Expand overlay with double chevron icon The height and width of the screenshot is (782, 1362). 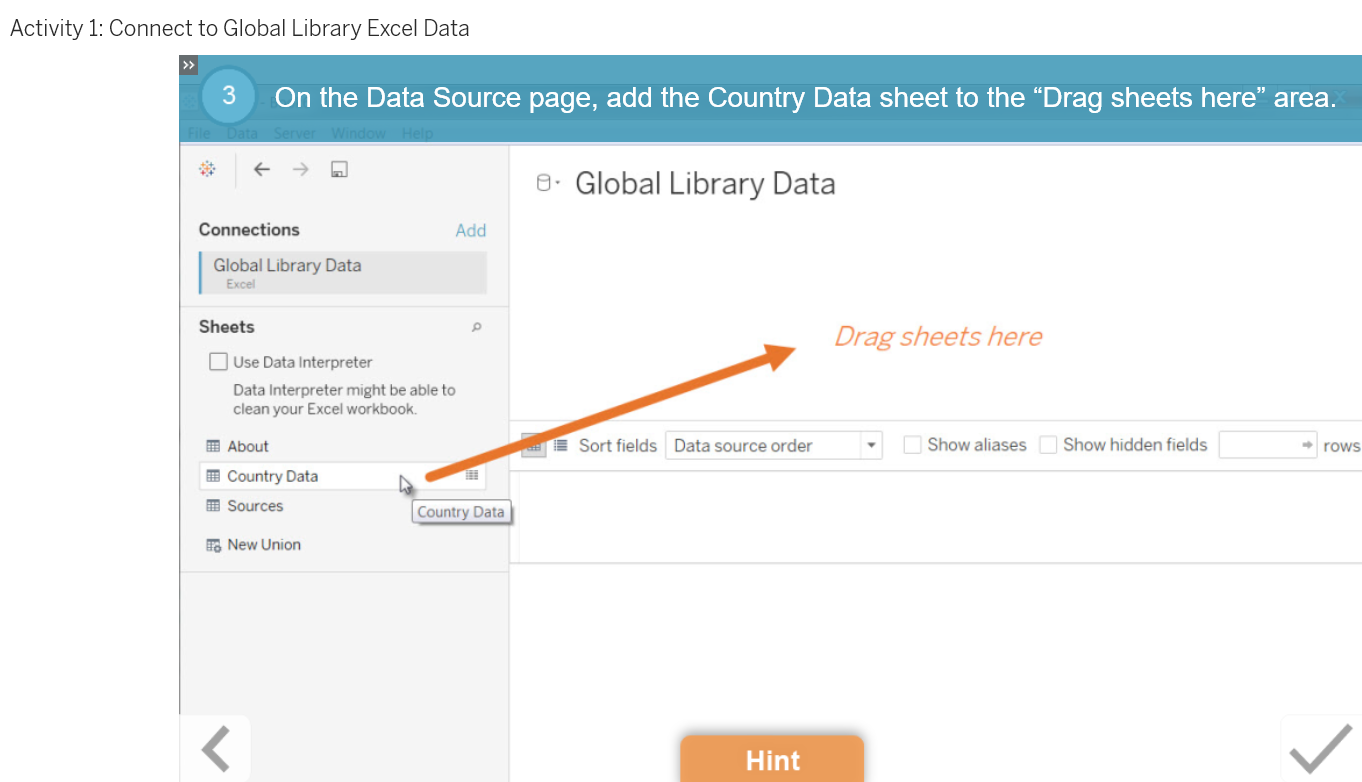tap(189, 64)
